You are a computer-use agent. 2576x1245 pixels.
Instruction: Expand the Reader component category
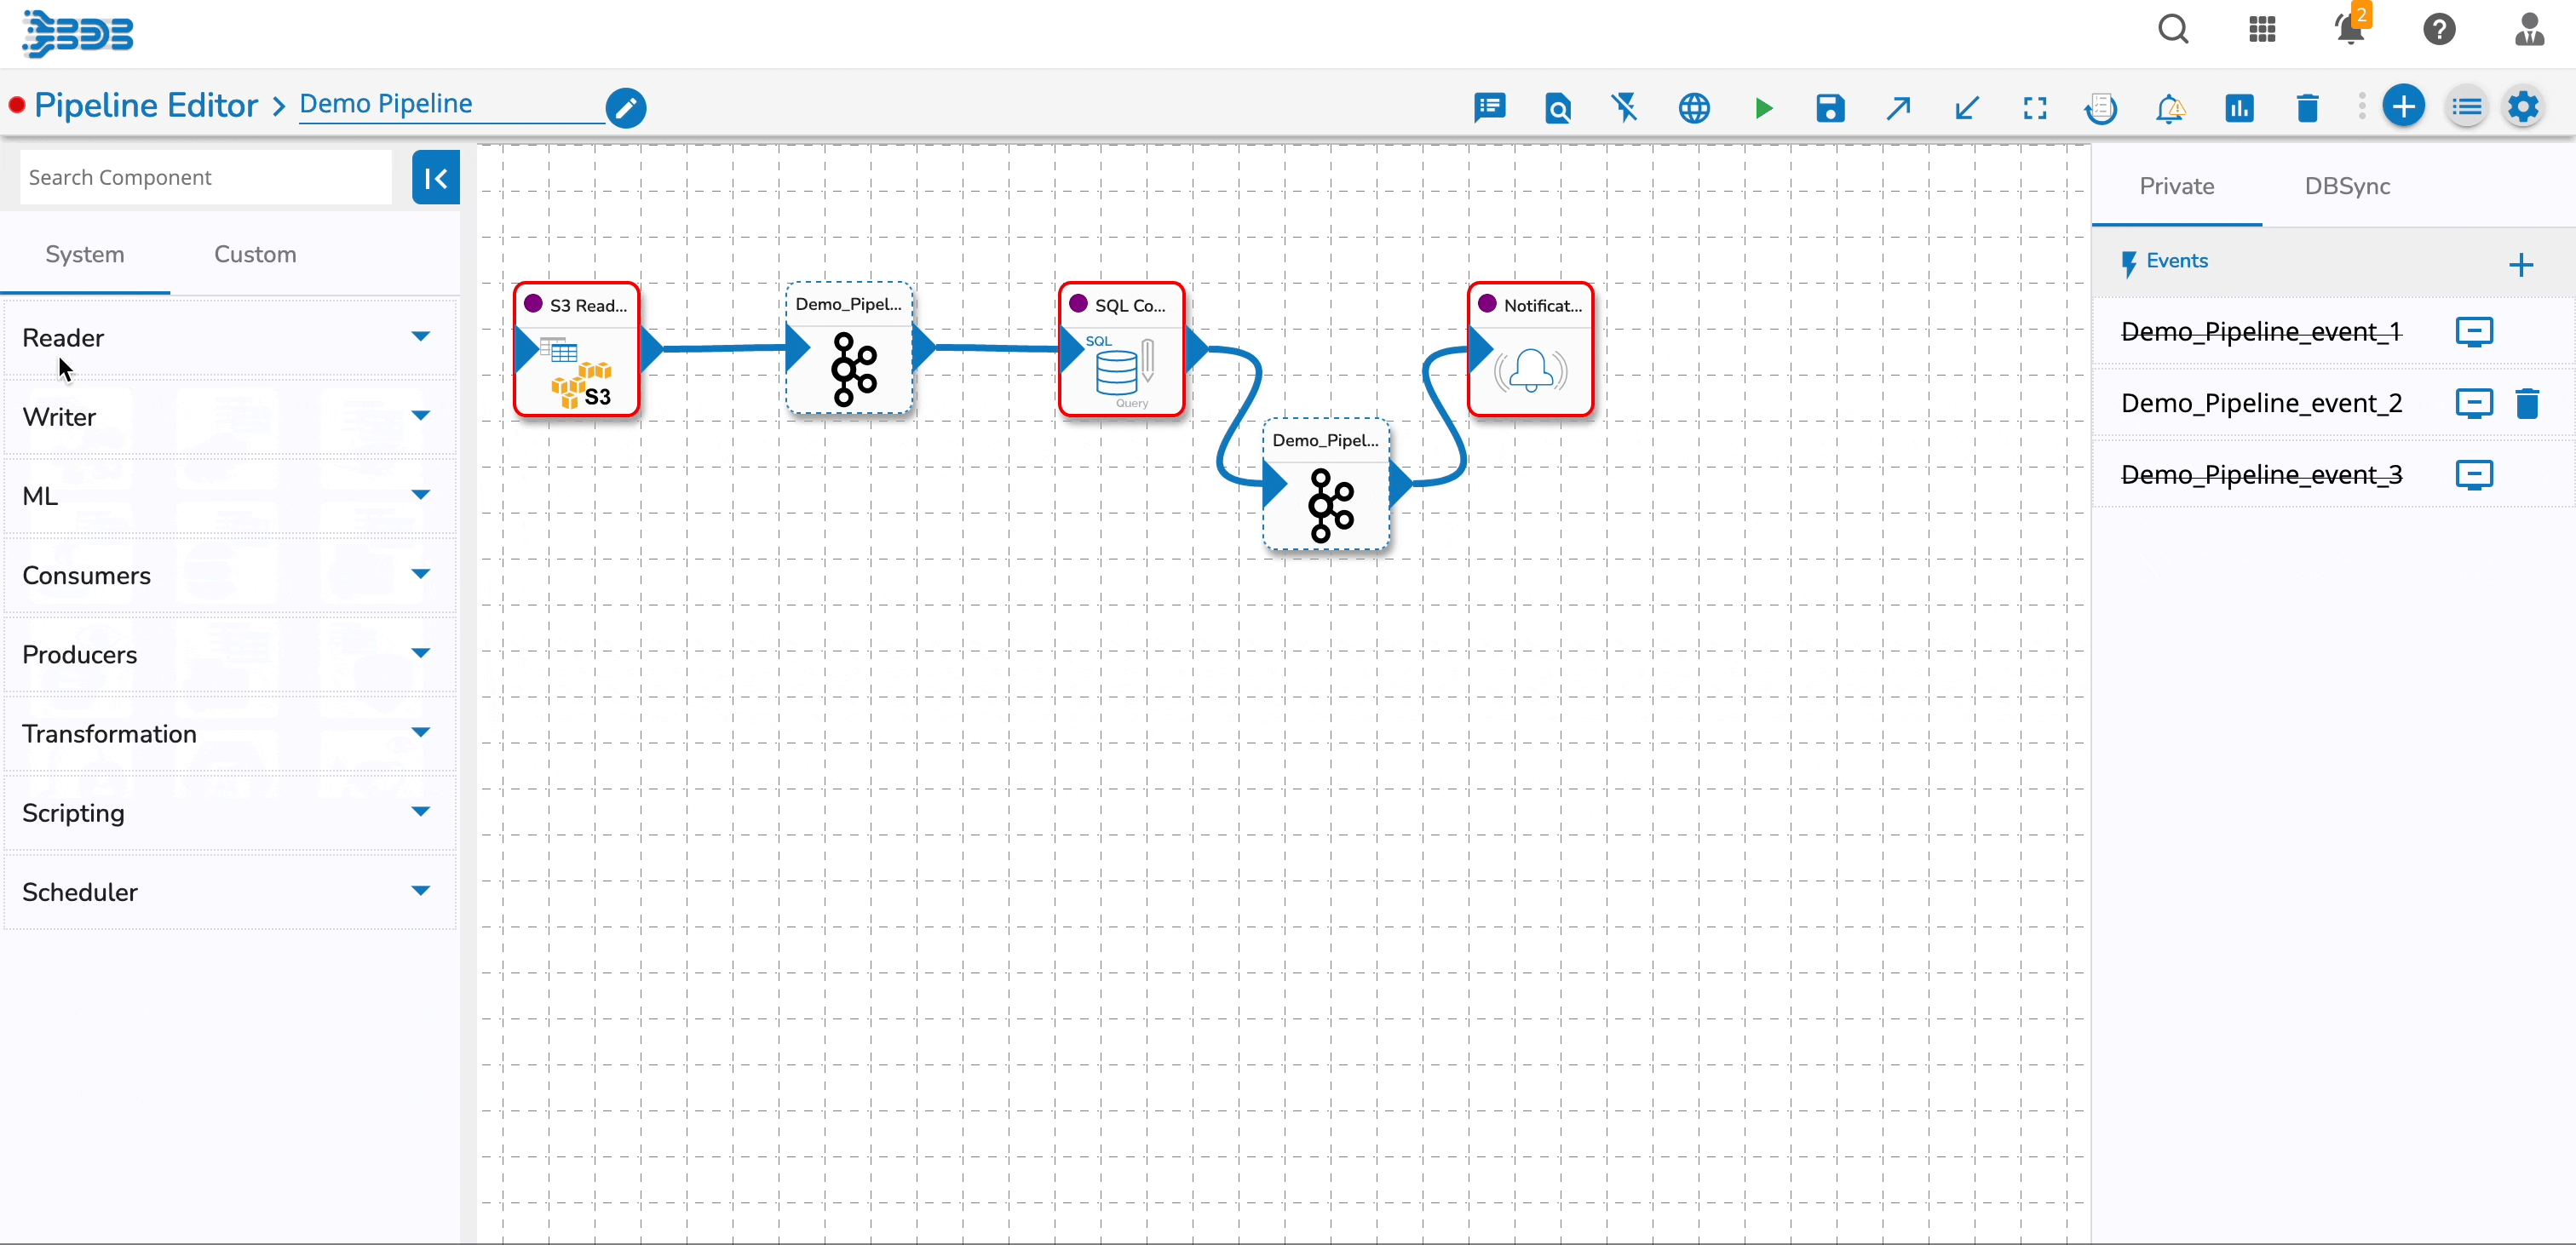(420, 337)
